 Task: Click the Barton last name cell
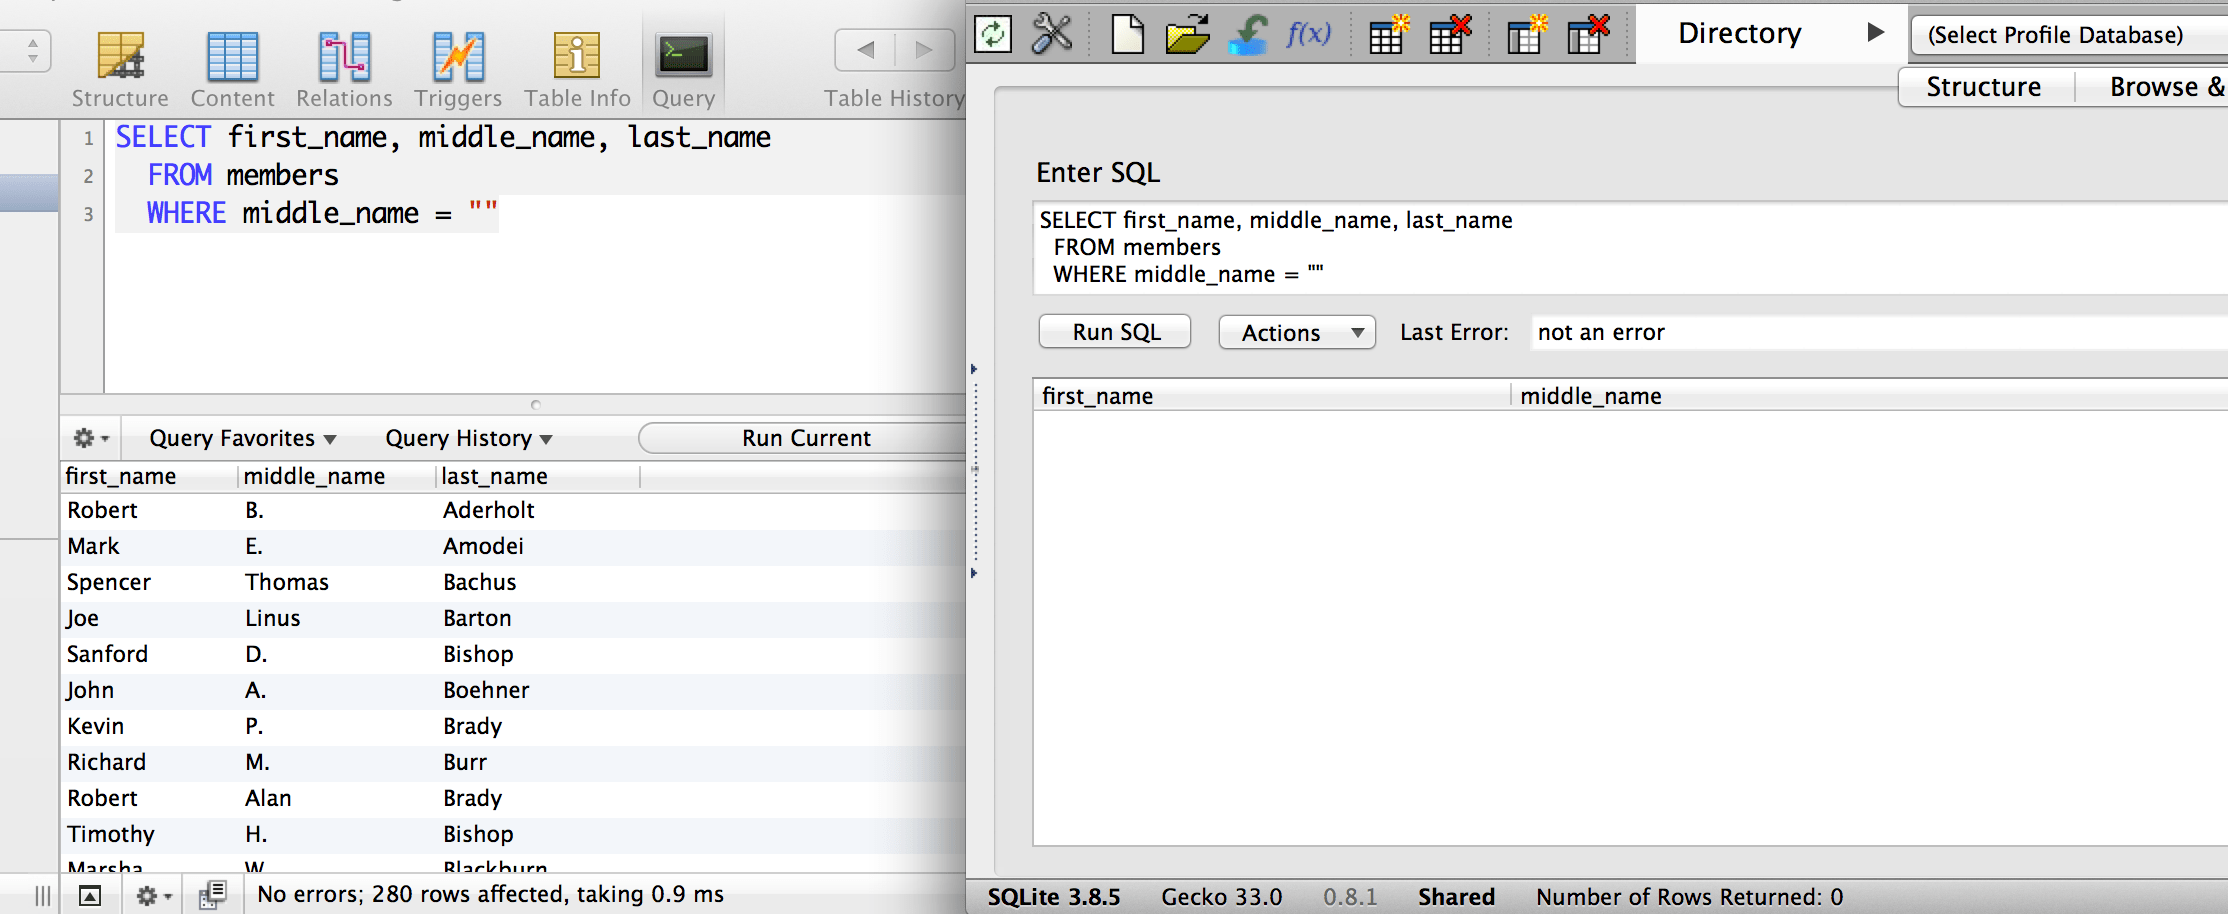pos(477,618)
